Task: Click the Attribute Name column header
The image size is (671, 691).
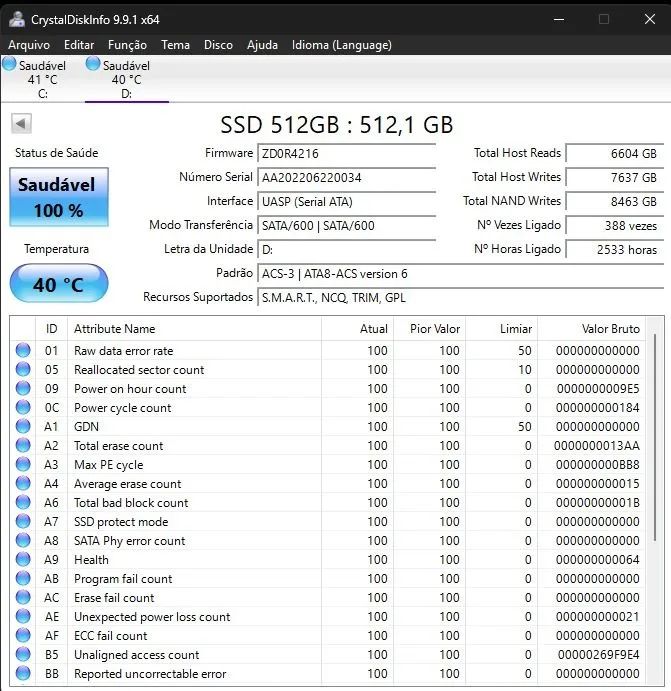Action: [x=194, y=329]
